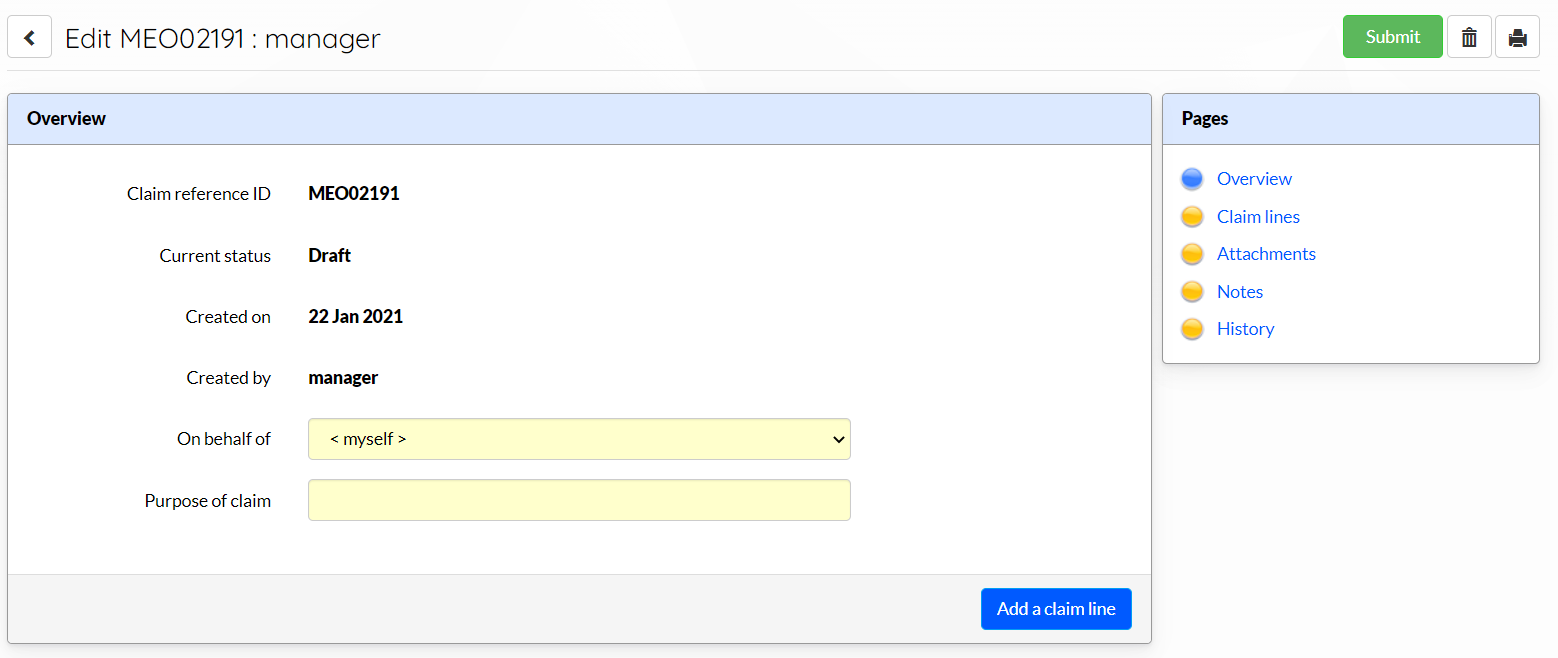Click the Purpose of claim label
This screenshot has width=1558, height=658.
pos(208,501)
